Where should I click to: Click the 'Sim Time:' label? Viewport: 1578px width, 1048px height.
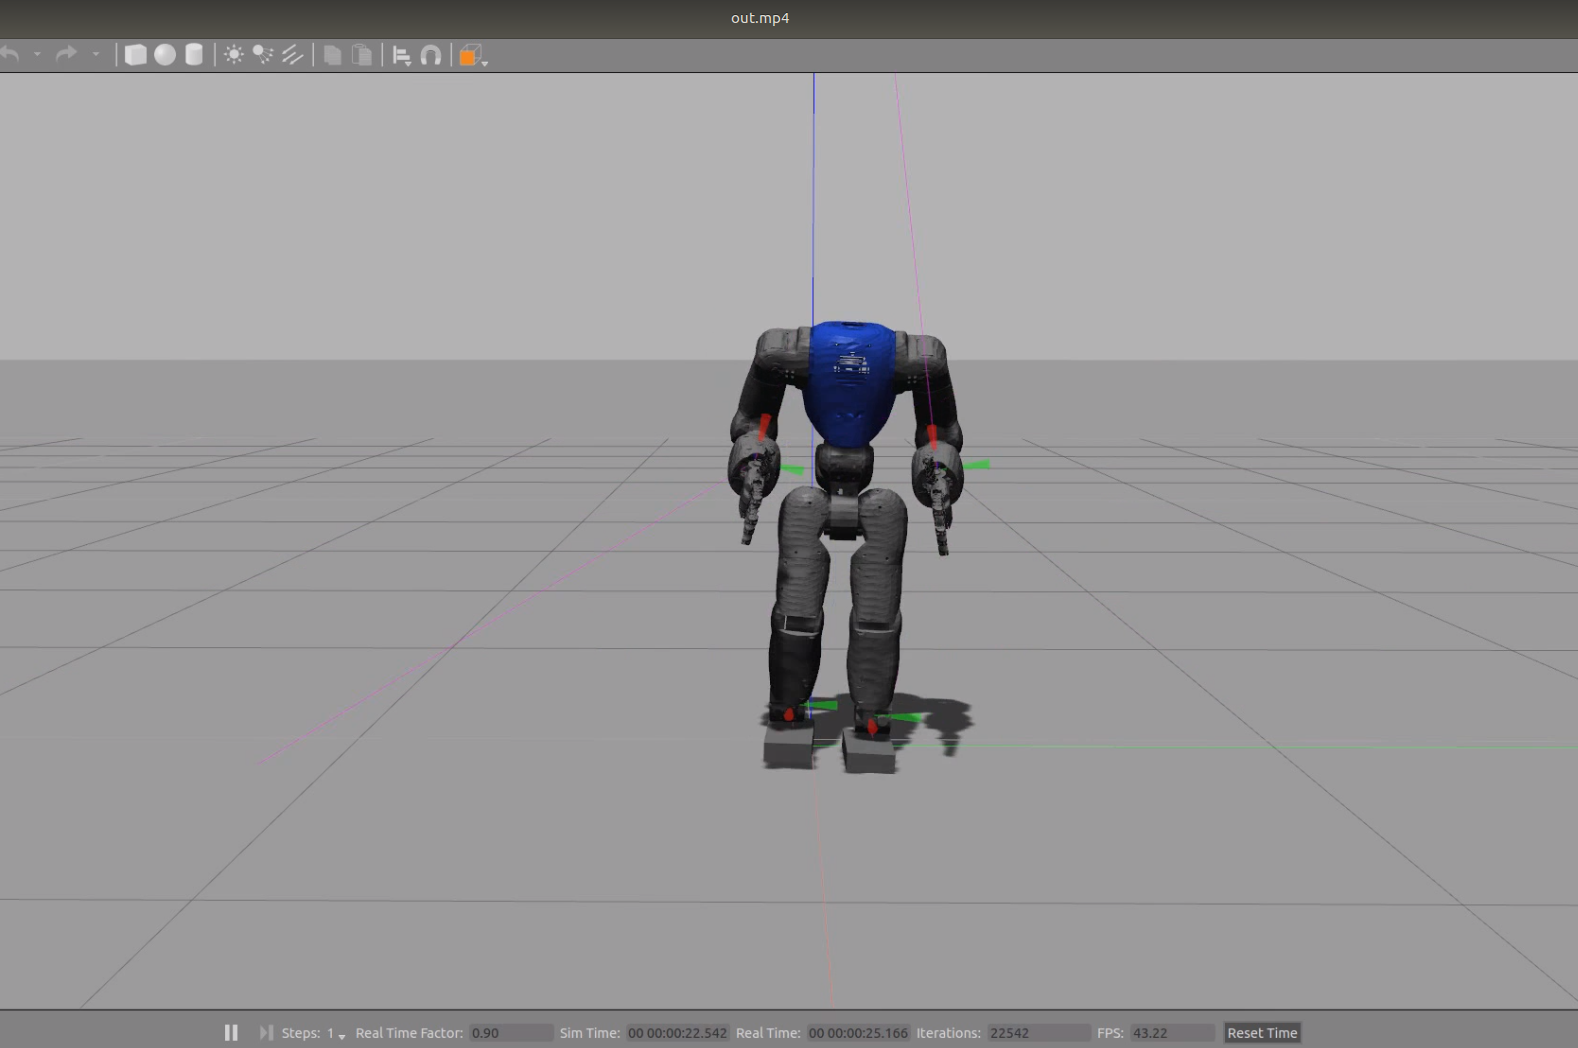pos(590,1033)
